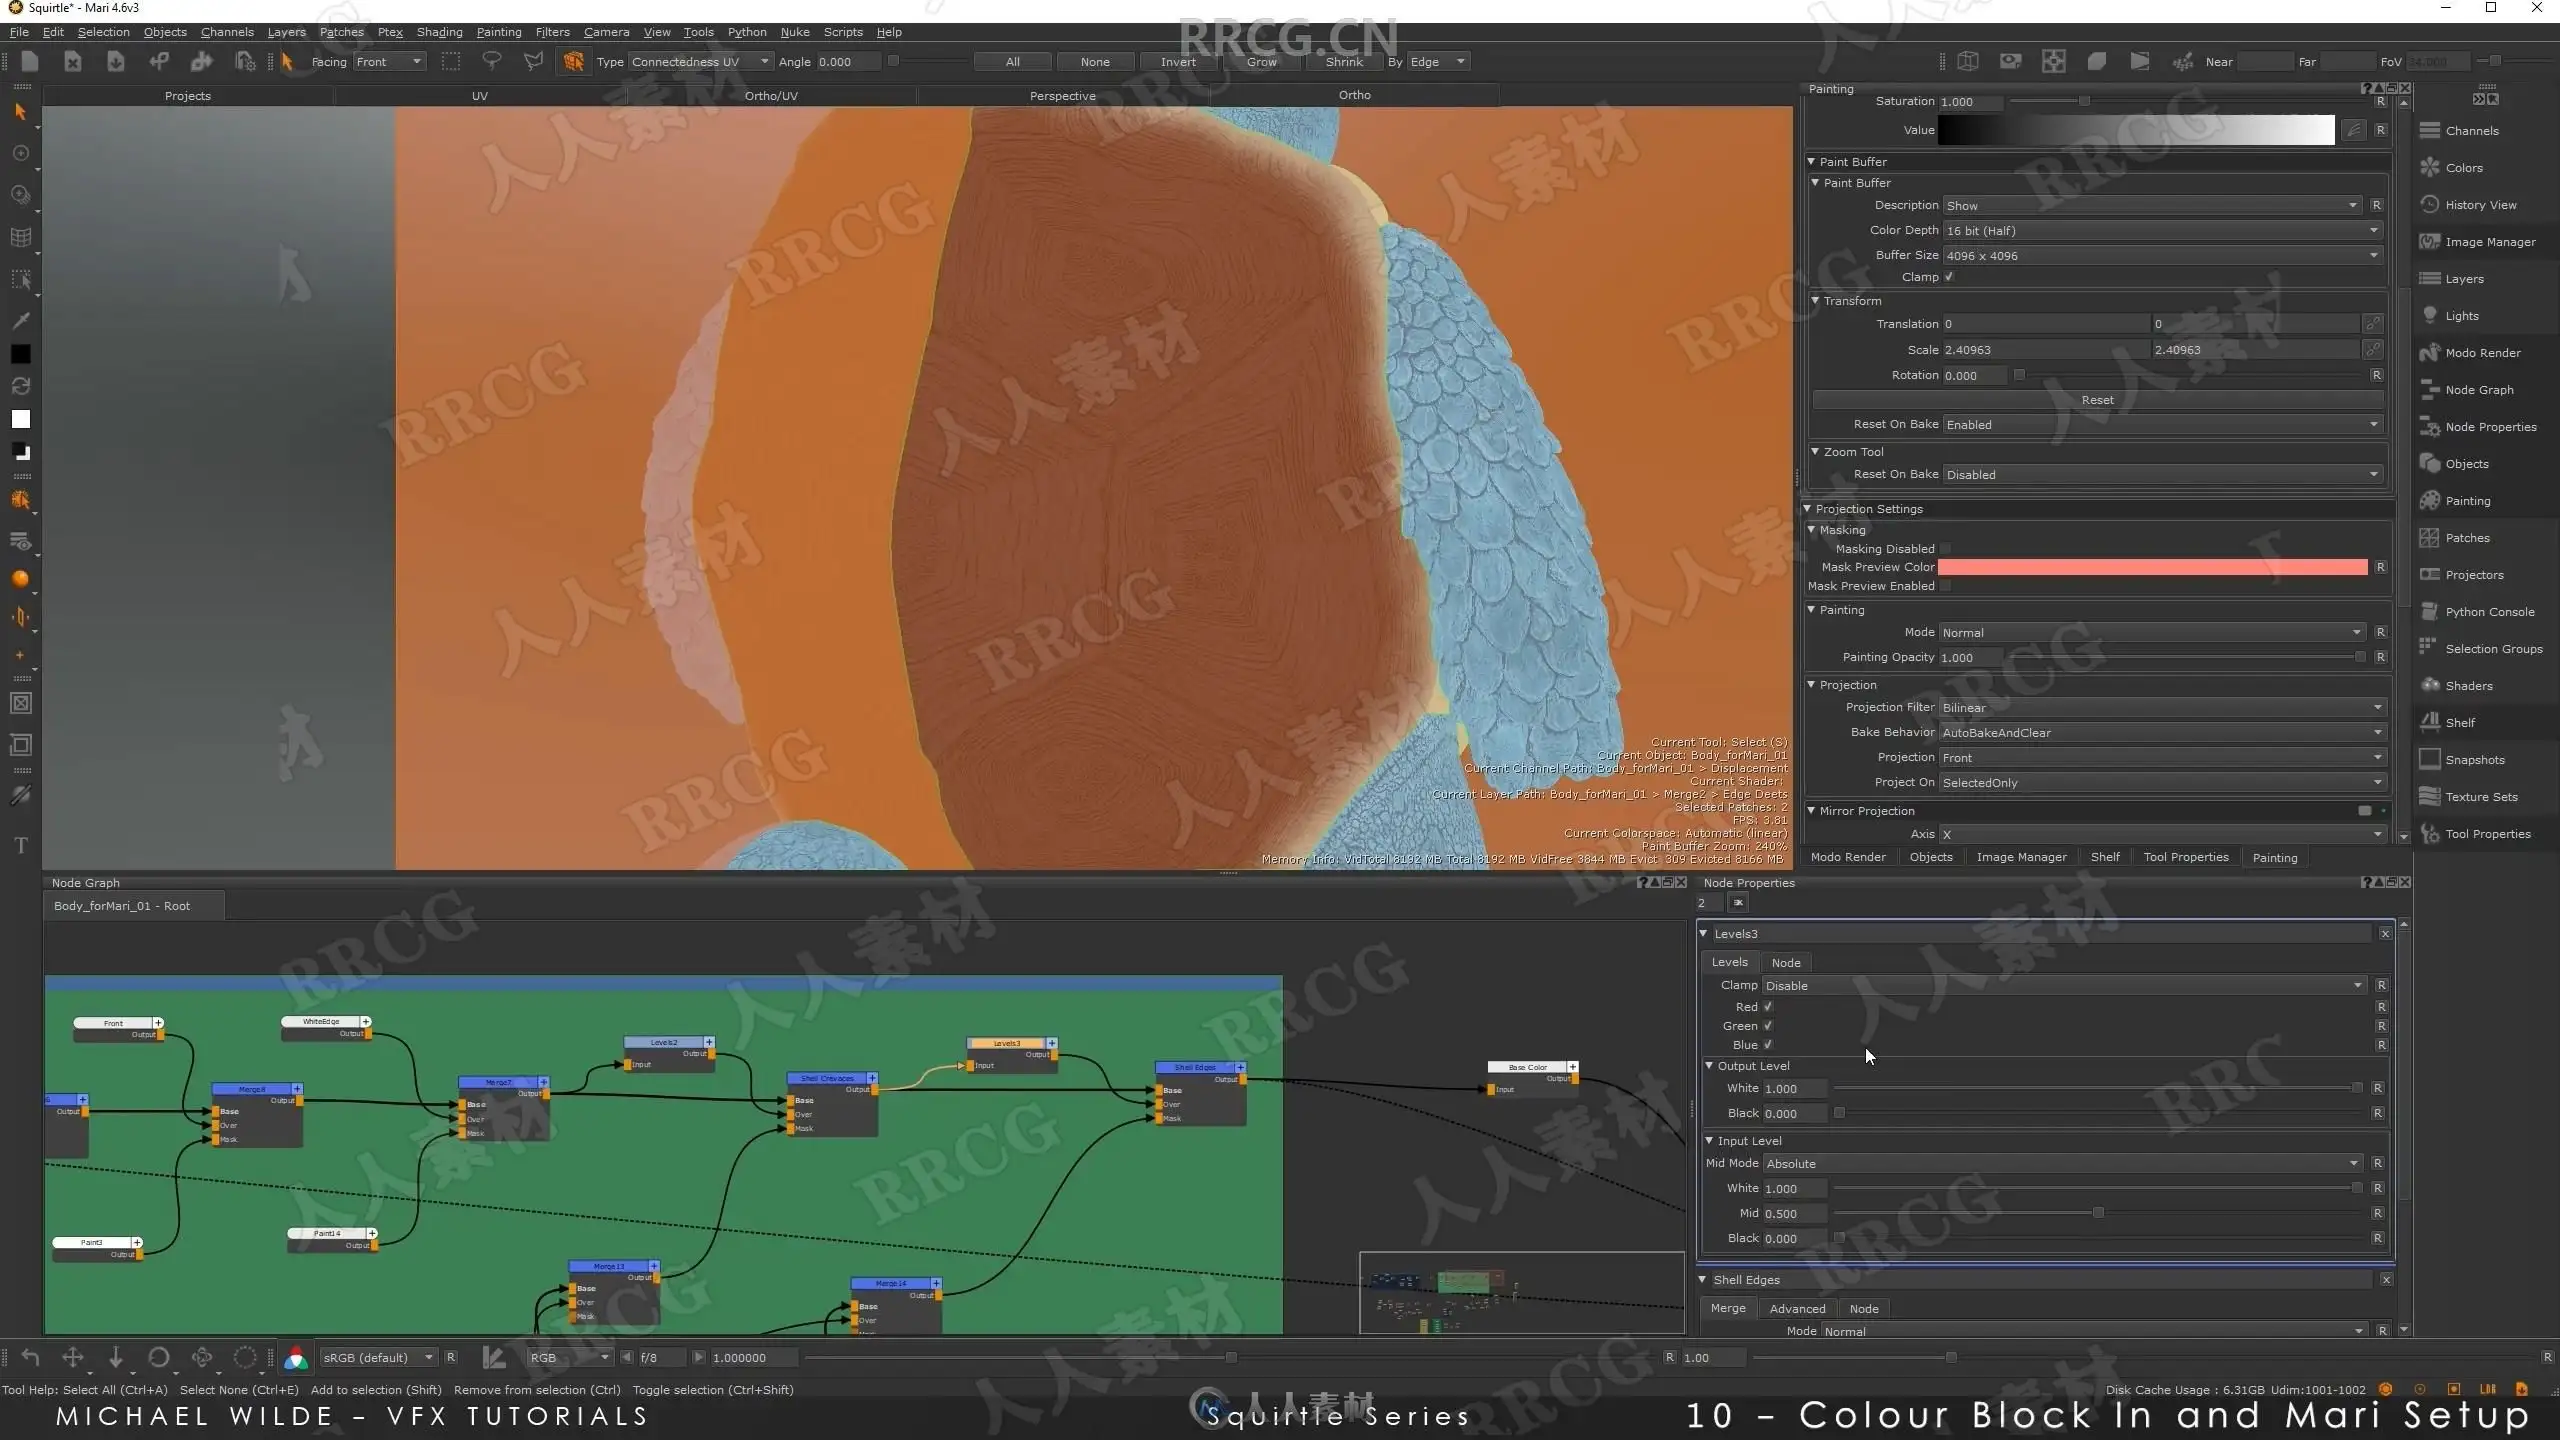The image size is (2560, 1440).
Task: Uncheck the Red channel checkbox in Levels3
Action: (x=1768, y=1007)
